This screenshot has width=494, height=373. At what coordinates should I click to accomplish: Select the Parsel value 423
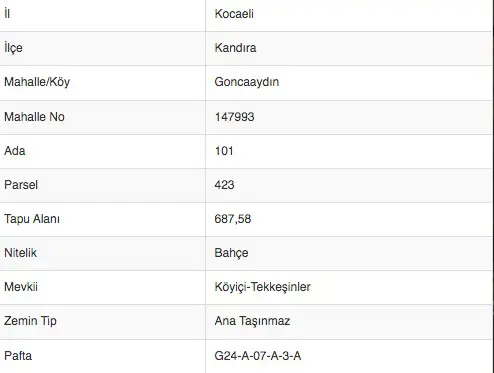click(224, 185)
